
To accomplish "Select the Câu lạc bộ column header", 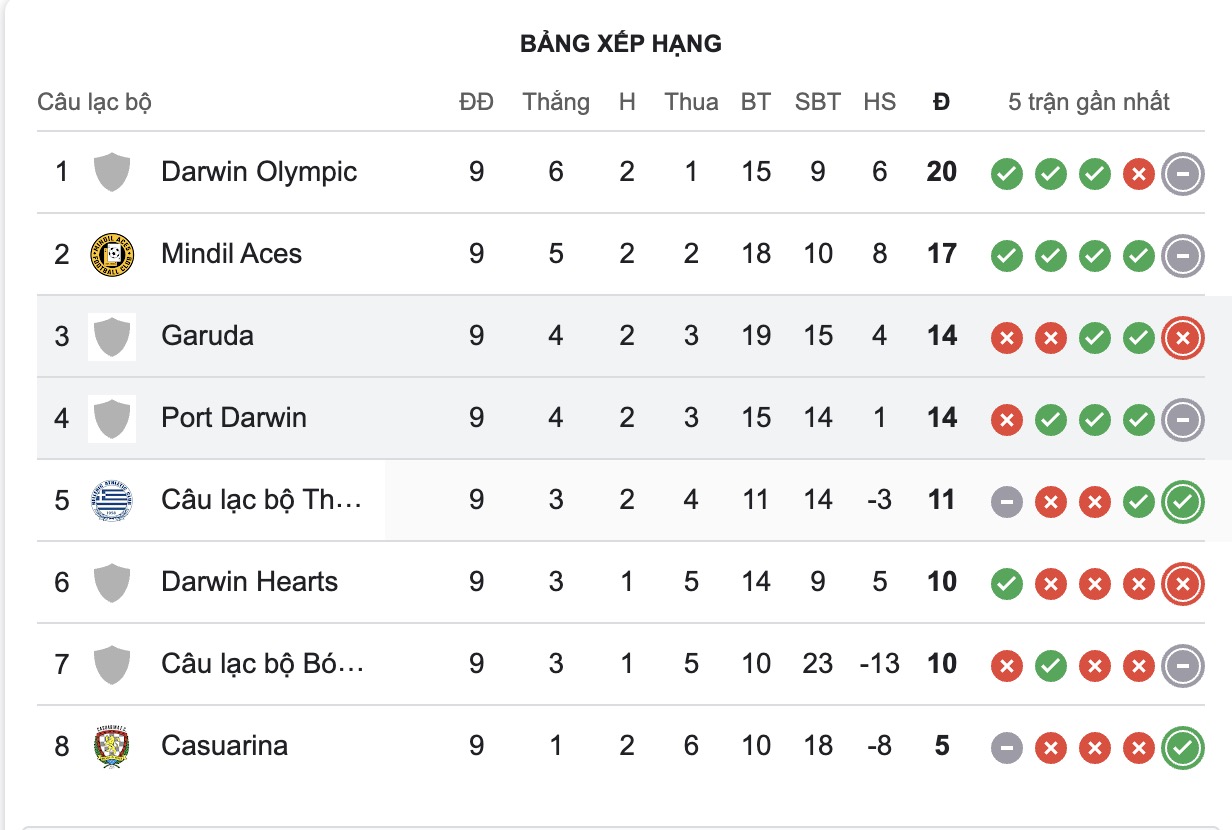I will pos(93,101).
